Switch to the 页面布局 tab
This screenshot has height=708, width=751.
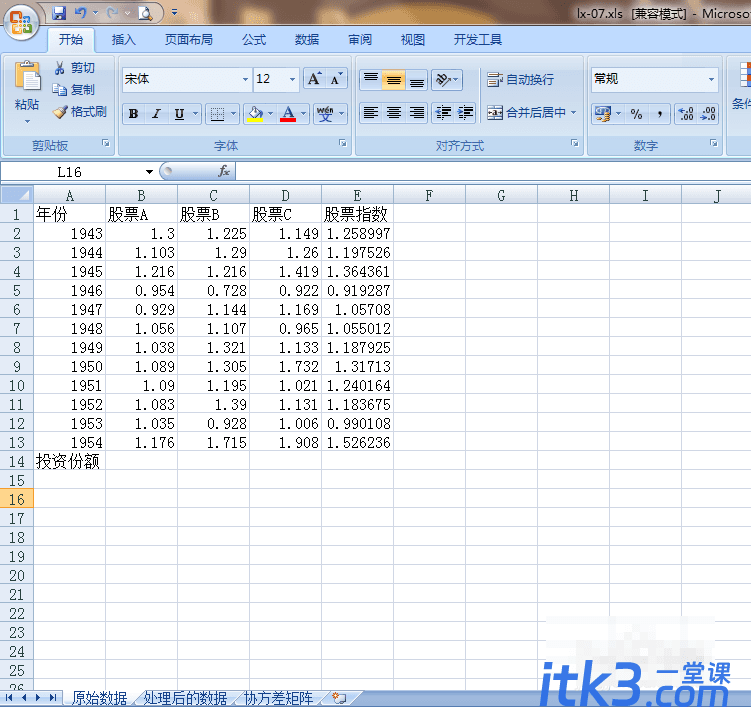click(x=189, y=40)
